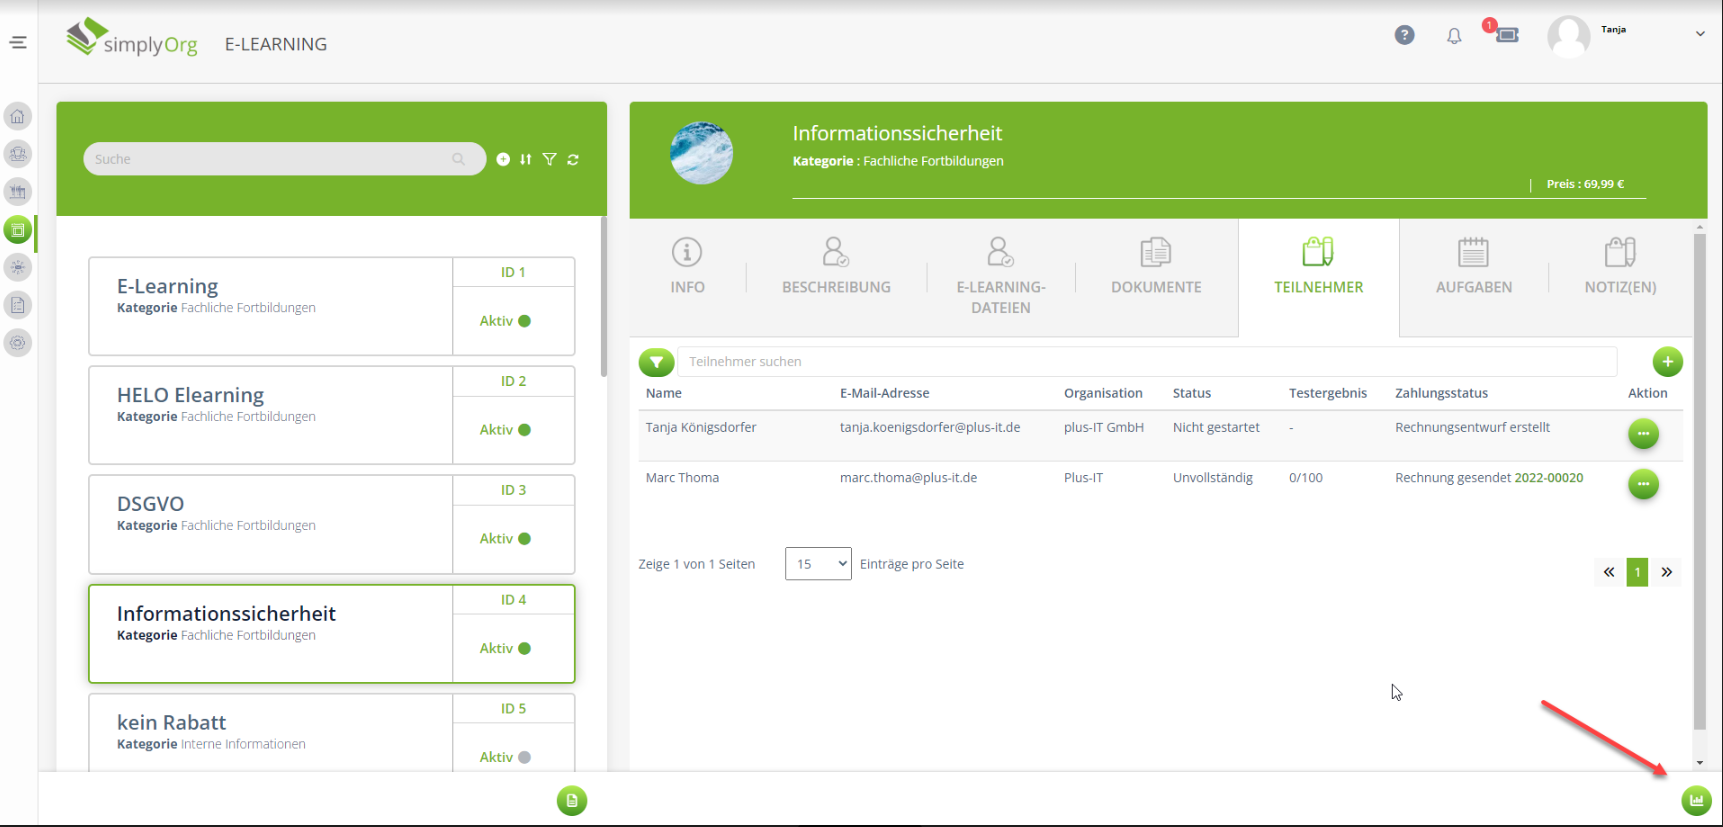Open the notifications bell
Screen dimensions: 1723x827
[1454, 36]
